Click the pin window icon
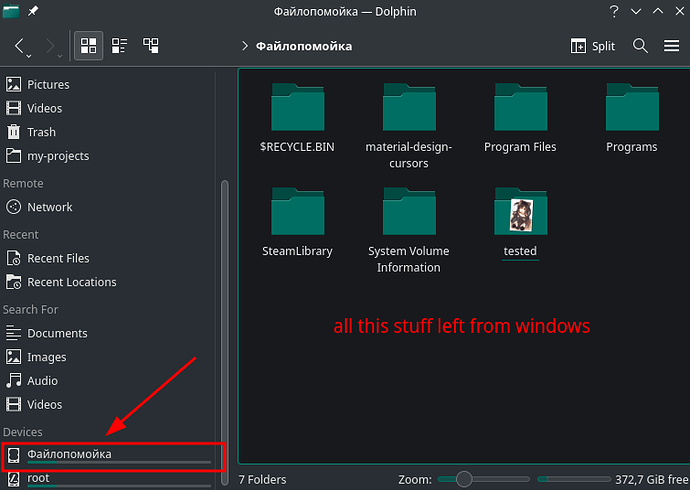The width and height of the screenshot is (690, 490). (33, 11)
